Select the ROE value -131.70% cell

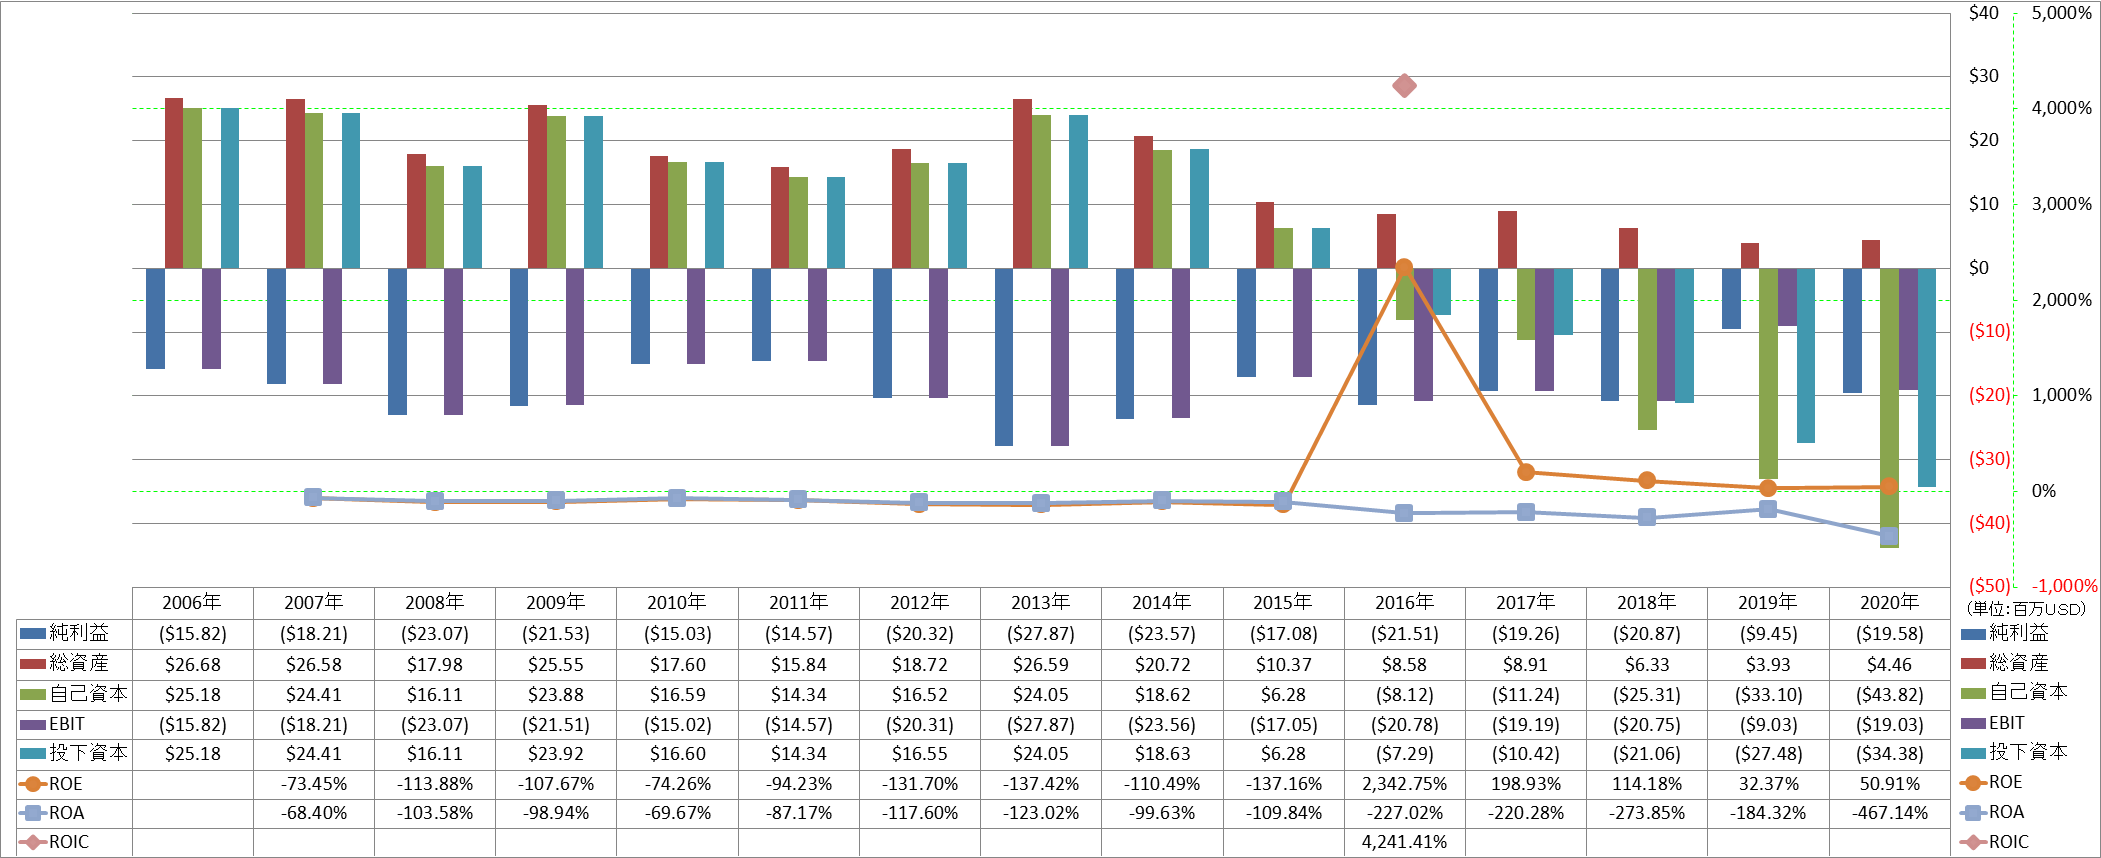(920, 784)
